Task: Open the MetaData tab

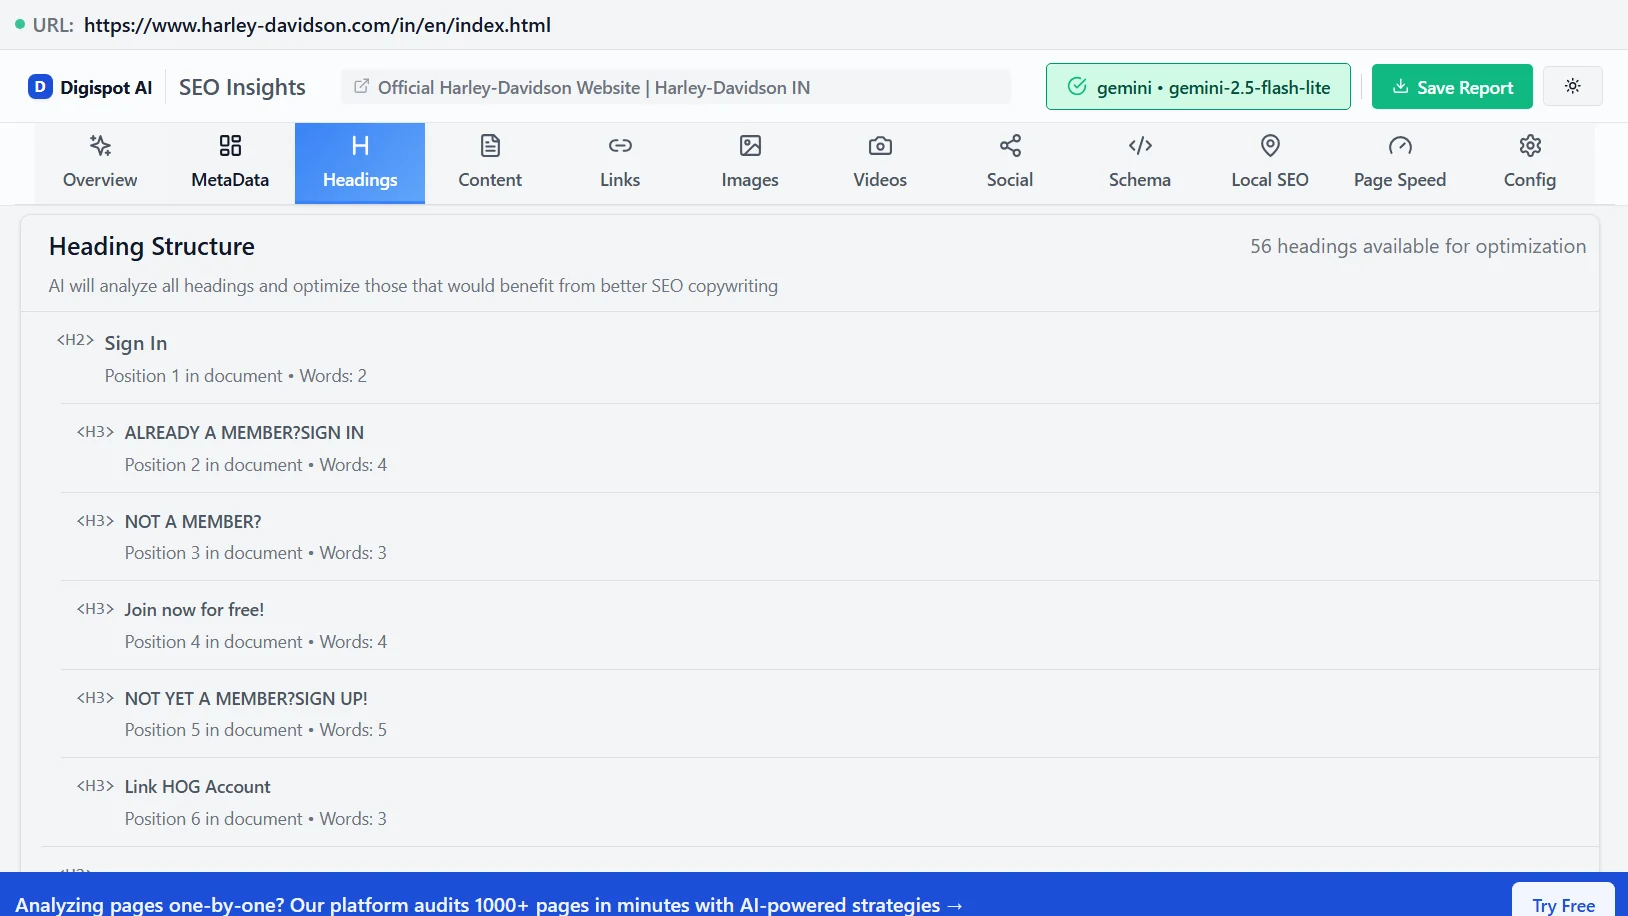Action: point(230,164)
